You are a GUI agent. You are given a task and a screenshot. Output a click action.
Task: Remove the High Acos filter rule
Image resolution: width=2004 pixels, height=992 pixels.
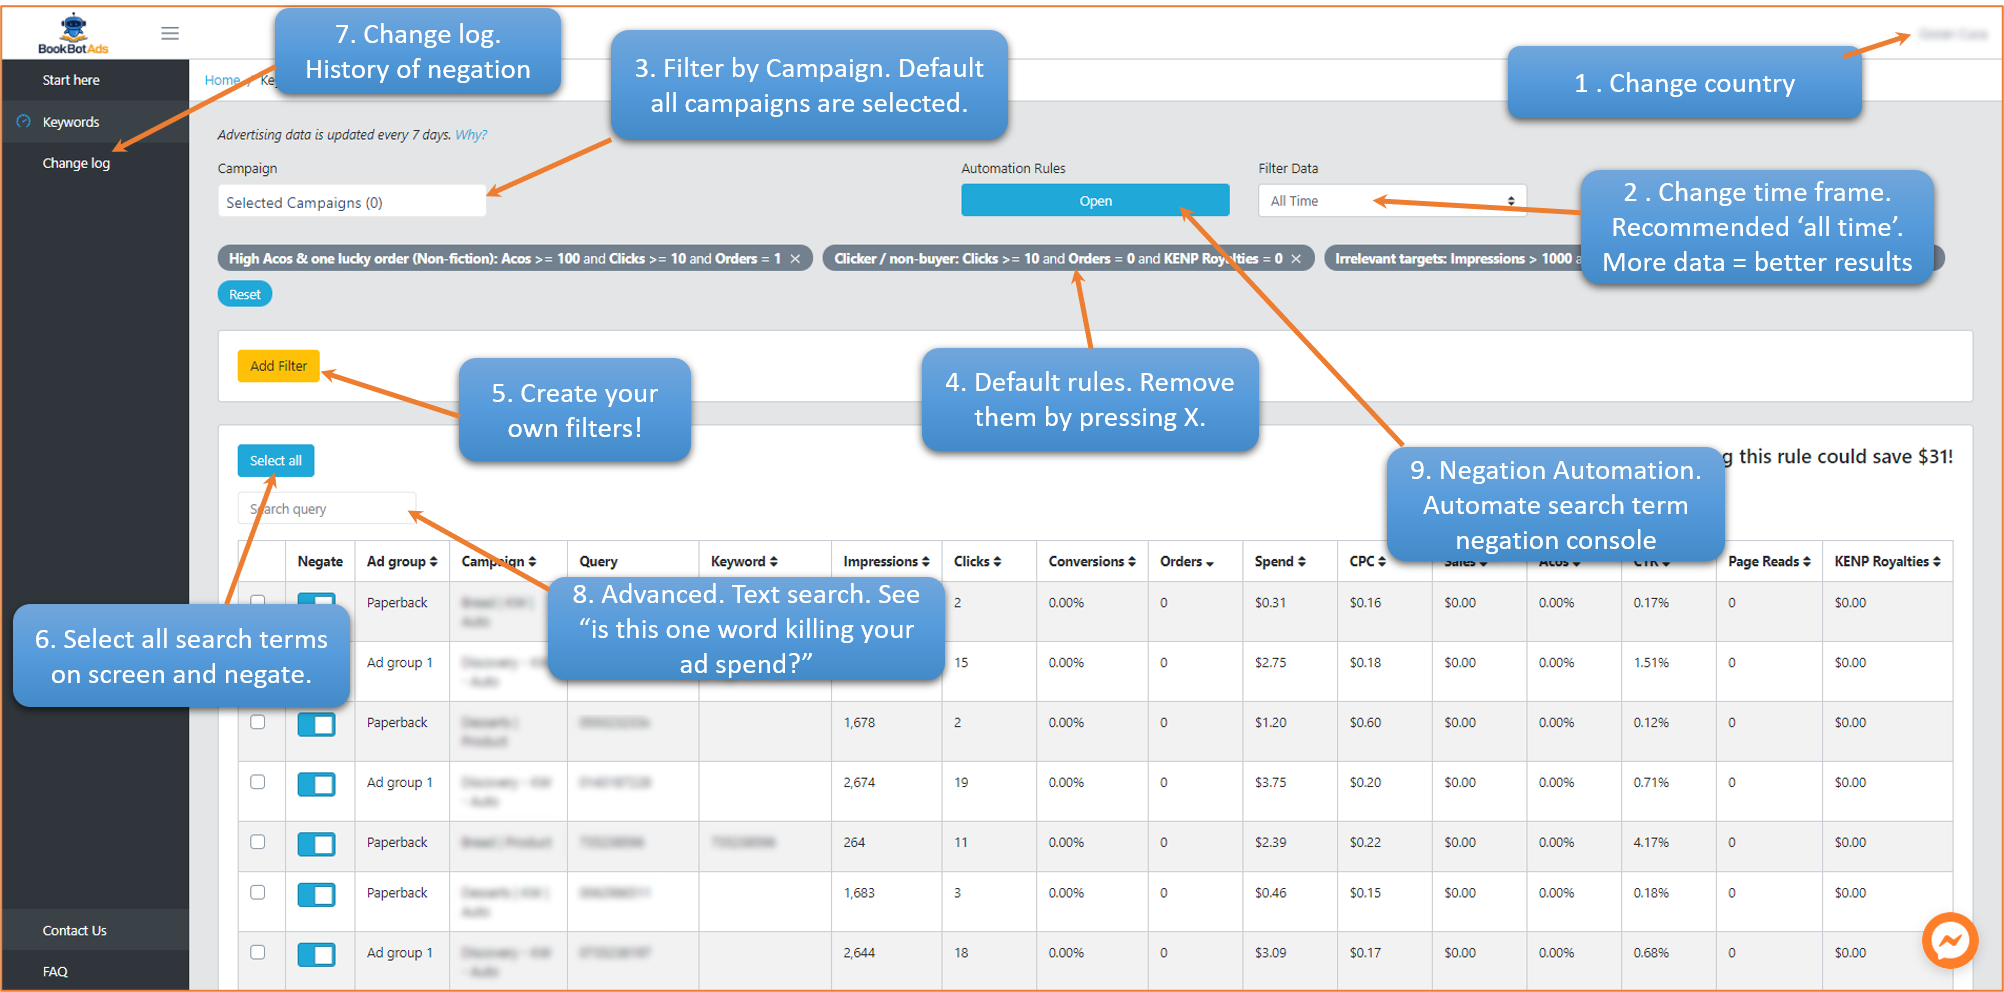[795, 259]
